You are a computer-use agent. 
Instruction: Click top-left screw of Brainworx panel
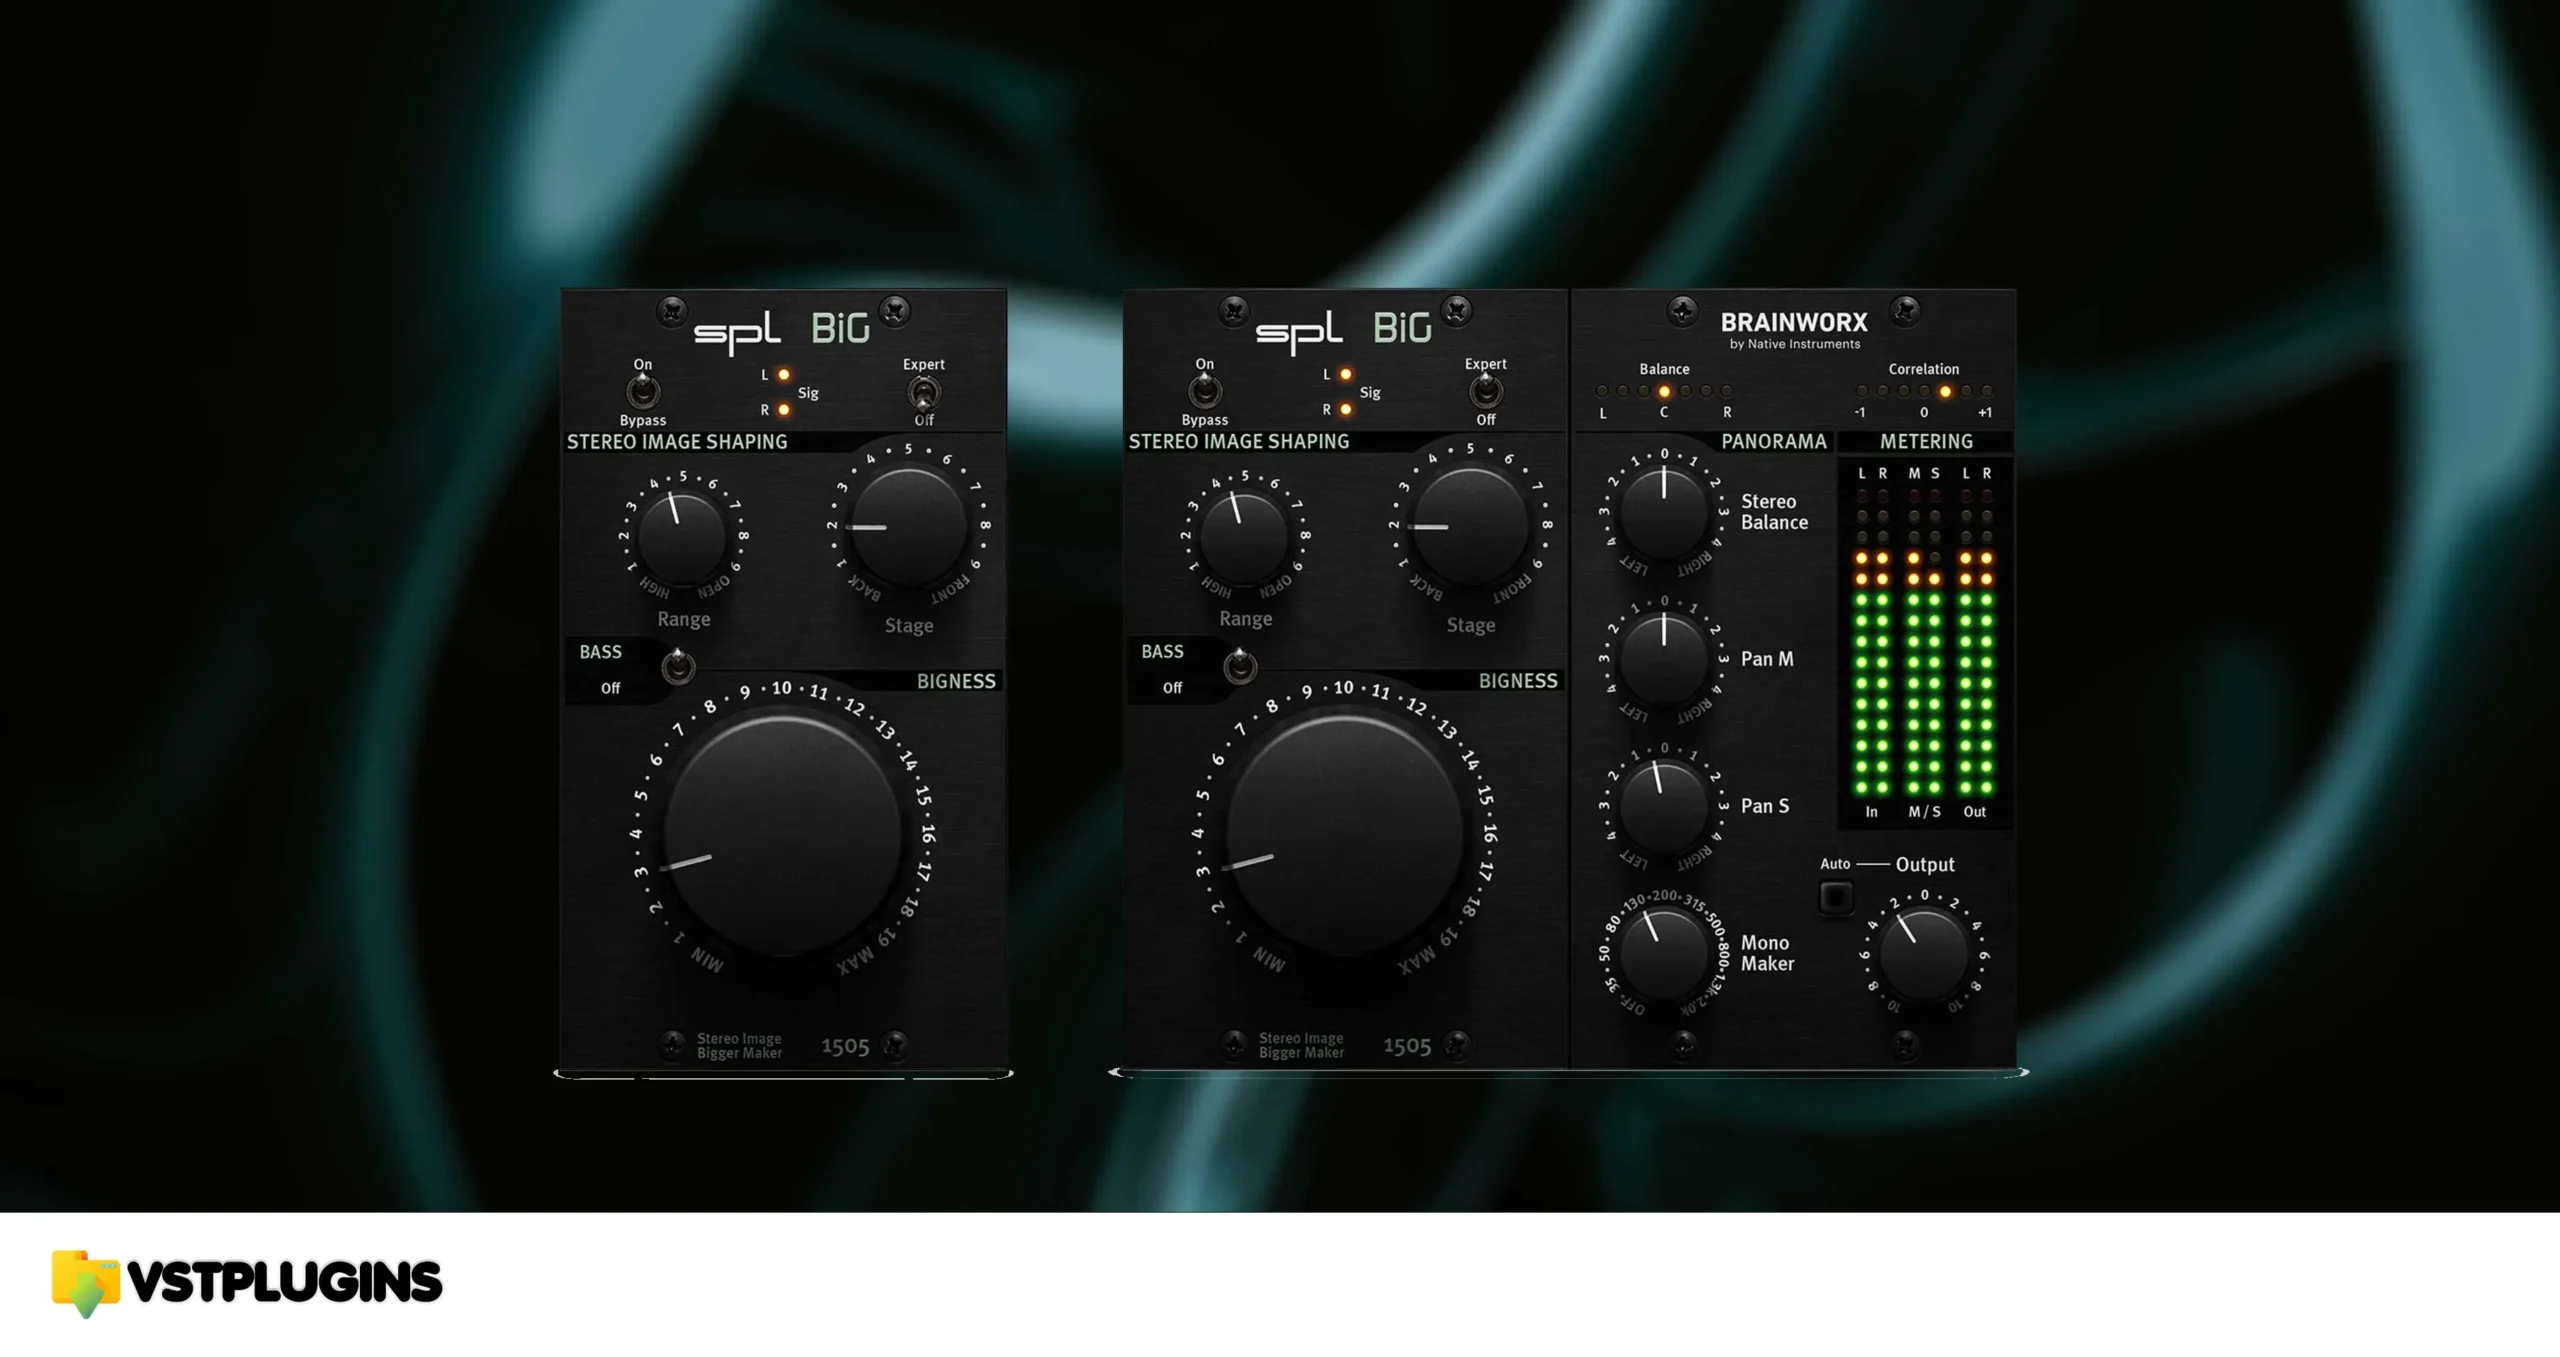pos(1683,311)
